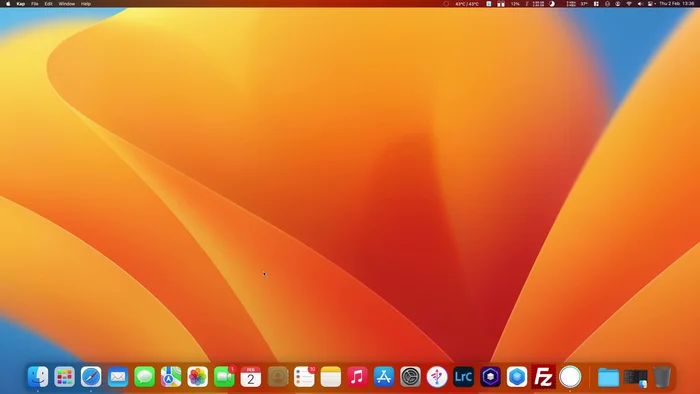This screenshot has width=700, height=394.
Task: Open the Kap application menu
Action: click(x=21, y=4)
